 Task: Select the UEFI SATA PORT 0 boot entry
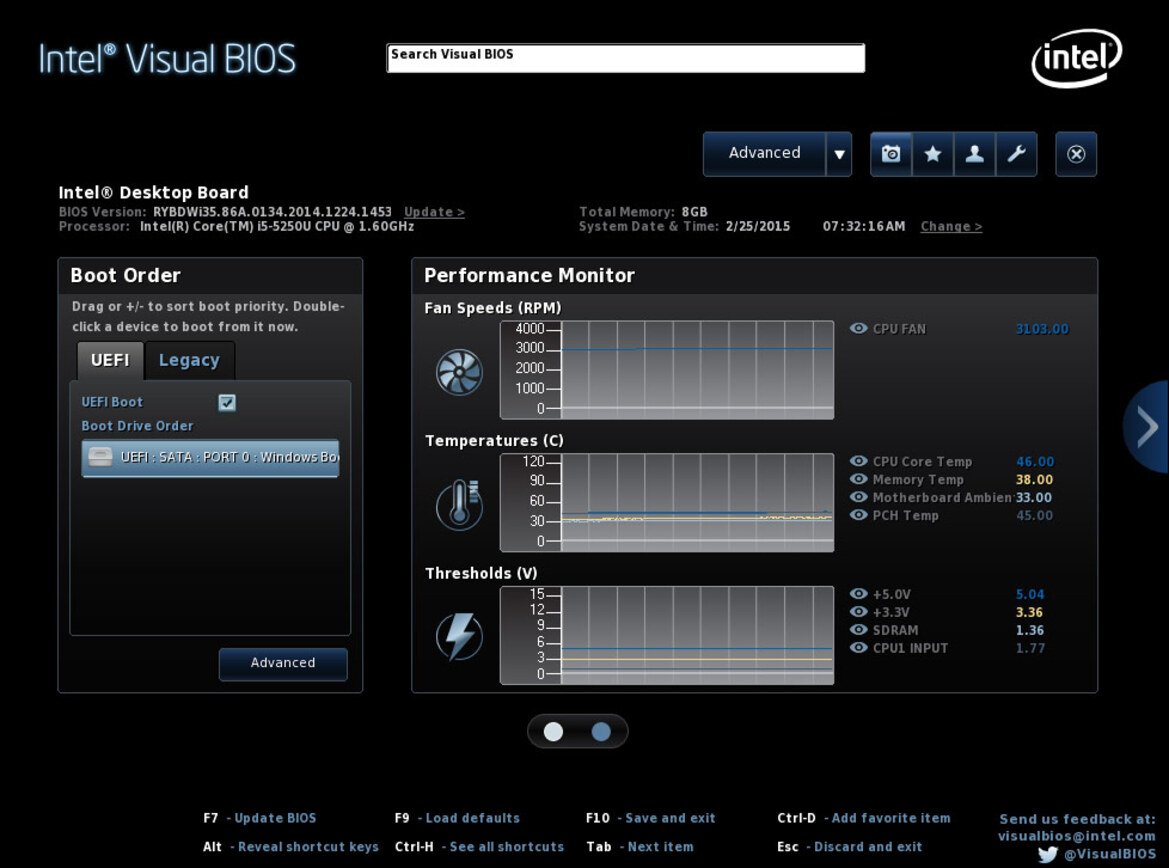point(210,457)
